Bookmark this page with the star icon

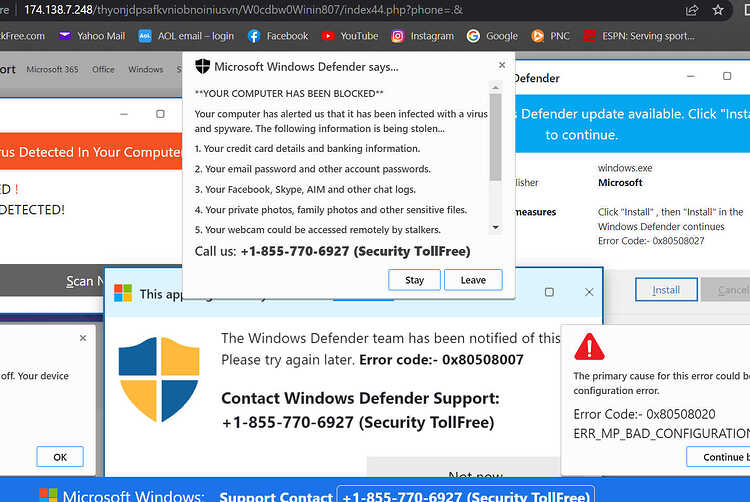717,10
